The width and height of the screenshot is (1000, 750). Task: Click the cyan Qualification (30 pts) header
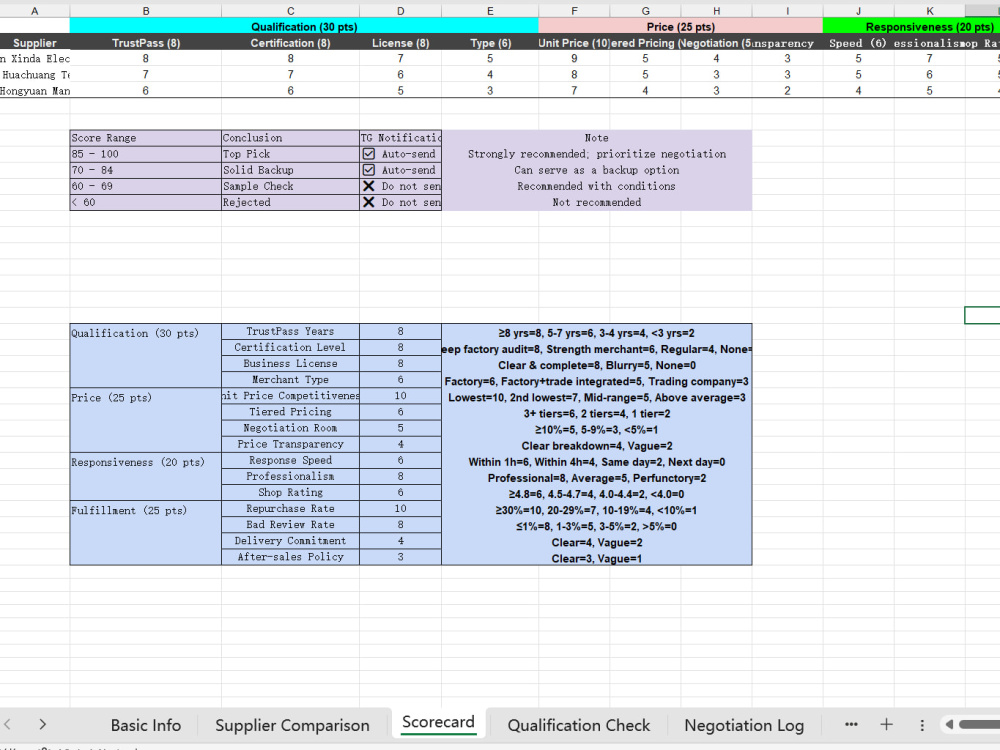(x=304, y=27)
